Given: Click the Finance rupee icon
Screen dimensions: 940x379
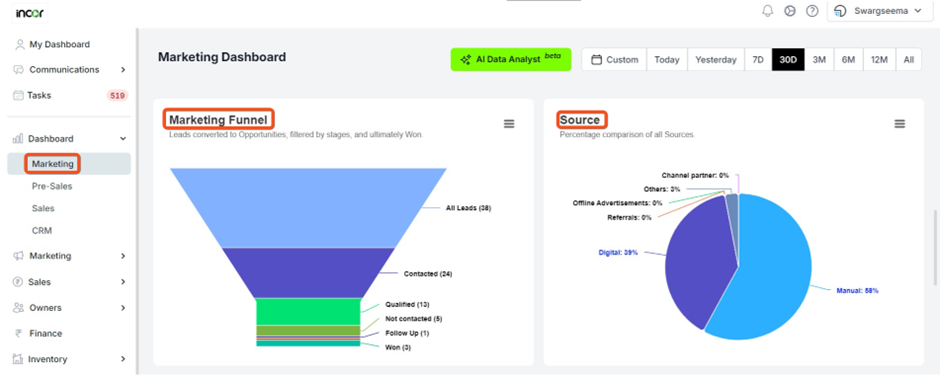Looking at the screenshot, I should pyautogui.click(x=19, y=333).
